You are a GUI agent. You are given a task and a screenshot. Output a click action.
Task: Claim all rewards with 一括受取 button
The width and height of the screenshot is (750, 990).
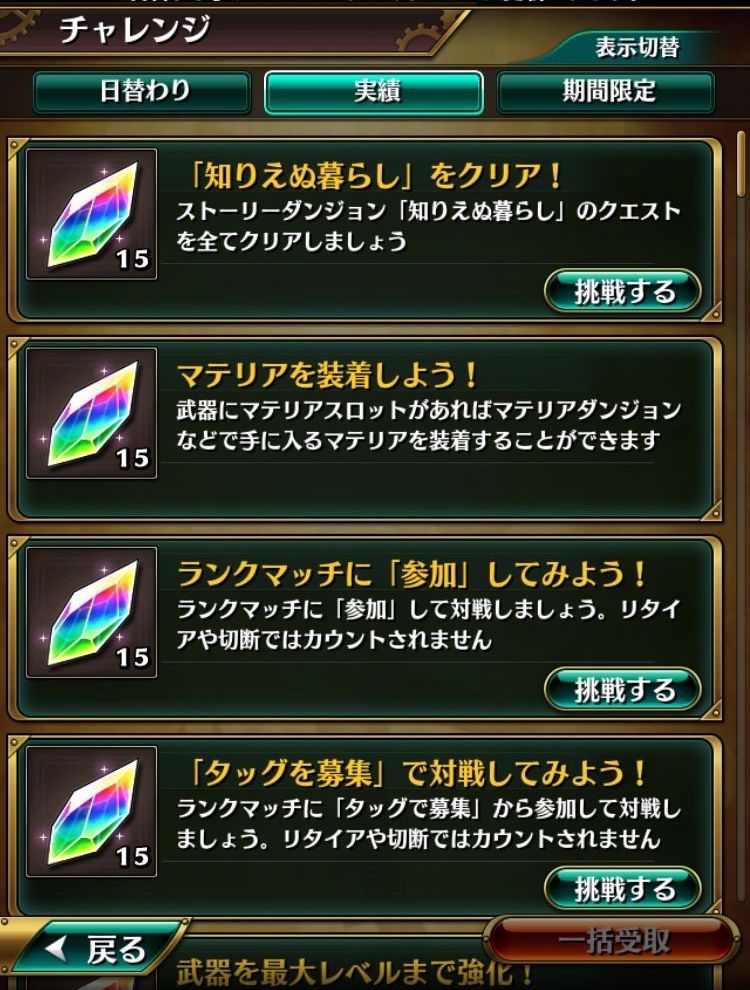pyautogui.click(x=612, y=941)
